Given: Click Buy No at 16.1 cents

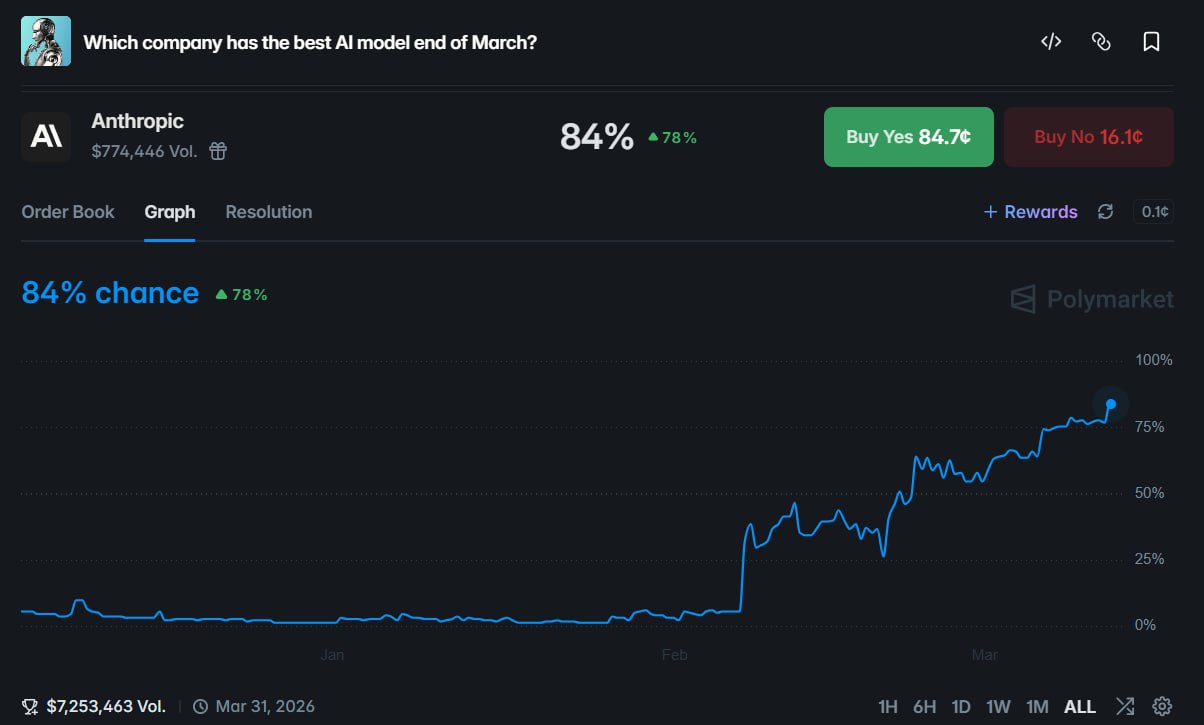Looking at the screenshot, I should [x=1088, y=137].
